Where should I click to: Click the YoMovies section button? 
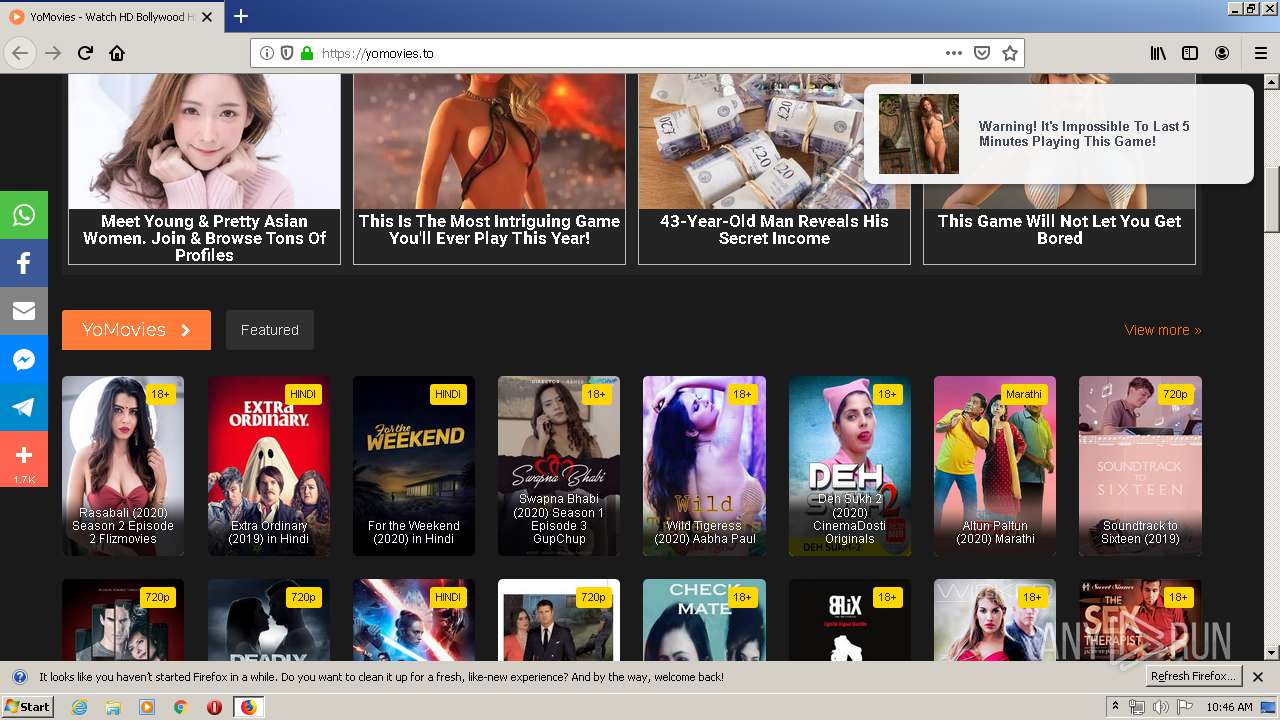[x=136, y=330]
